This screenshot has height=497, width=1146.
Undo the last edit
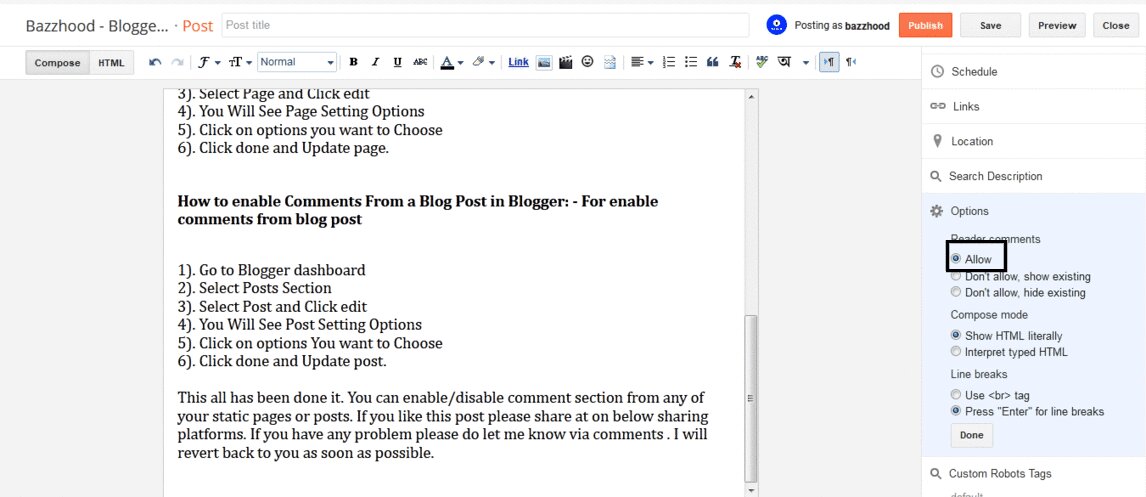coord(155,62)
